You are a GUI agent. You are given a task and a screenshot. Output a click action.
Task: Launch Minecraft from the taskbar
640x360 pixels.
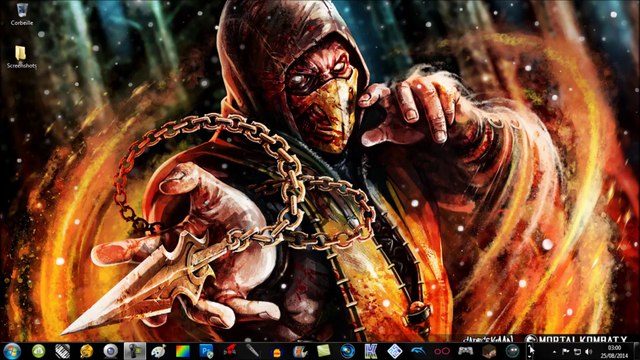489,351
